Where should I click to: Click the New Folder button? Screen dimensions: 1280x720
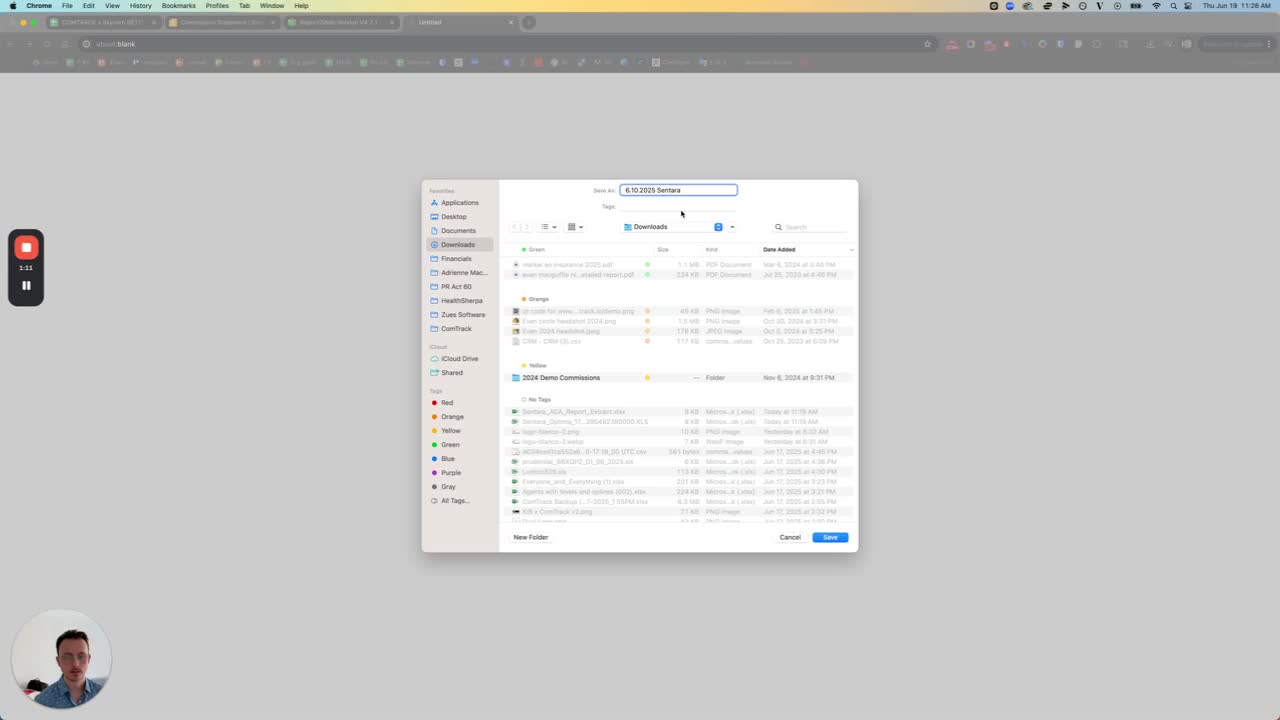pyautogui.click(x=531, y=538)
